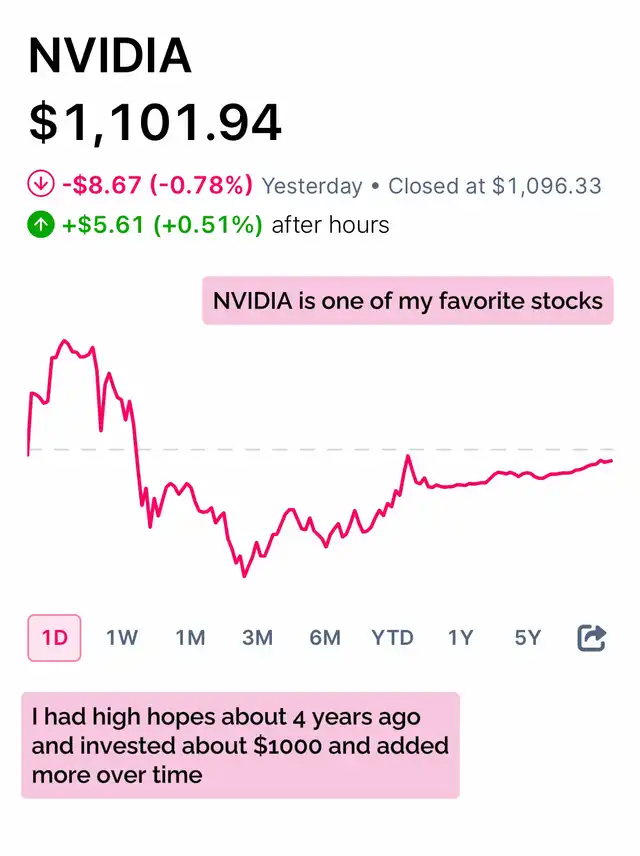Image resolution: width=640 pixels, height=856 pixels.
Task: Click the NVIDIA stock title
Action: click(x=110, y=56)
